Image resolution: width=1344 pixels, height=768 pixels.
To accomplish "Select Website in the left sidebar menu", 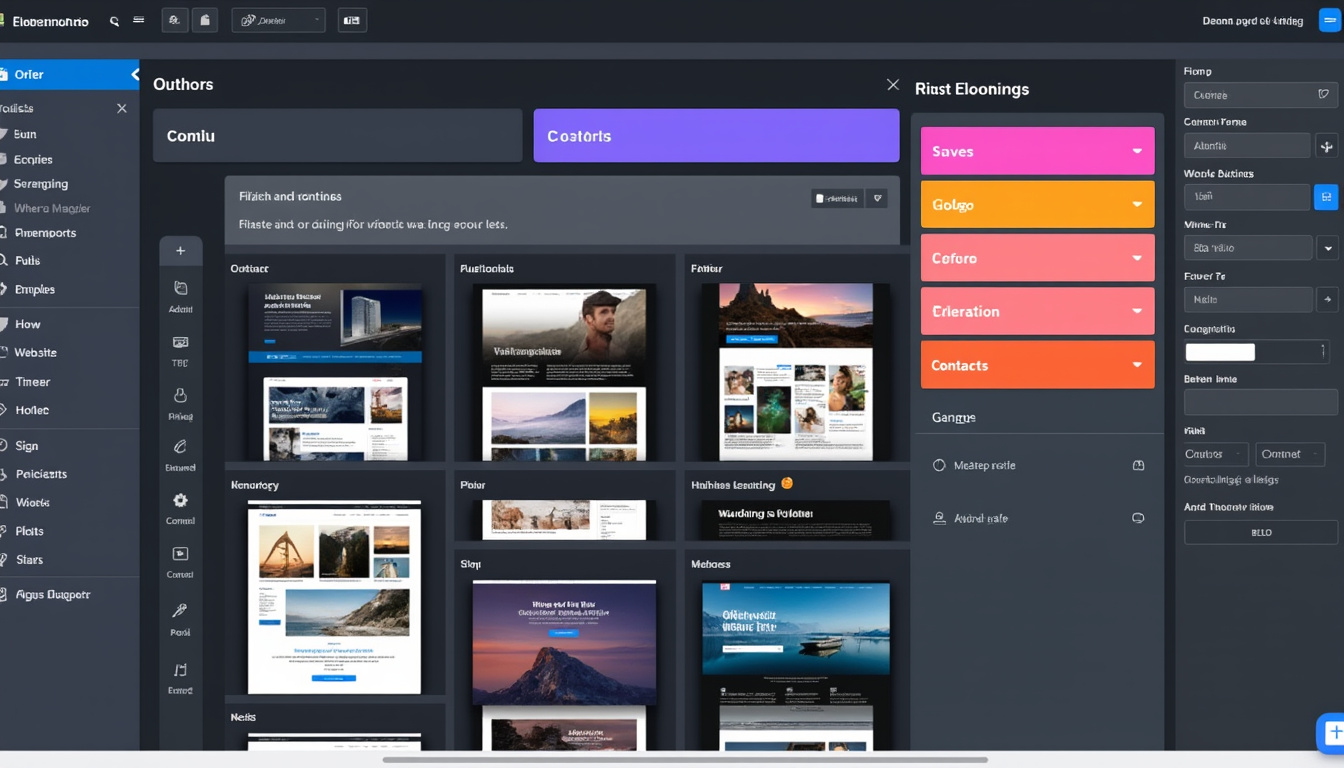I will 35,352.
